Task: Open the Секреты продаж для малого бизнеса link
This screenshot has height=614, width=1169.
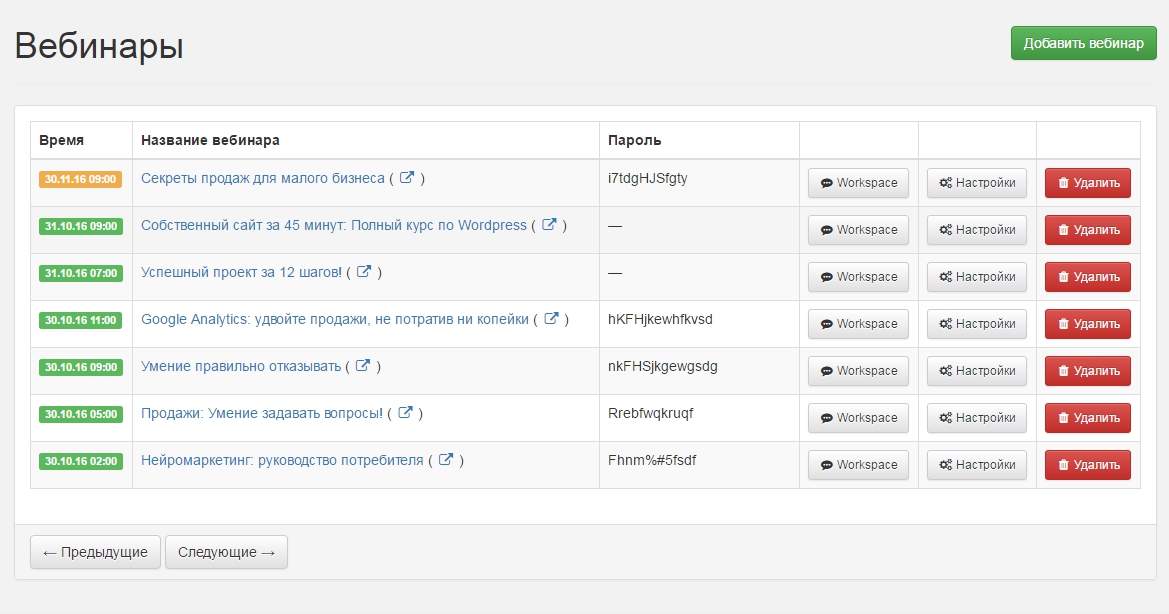Action: [263, 178]
